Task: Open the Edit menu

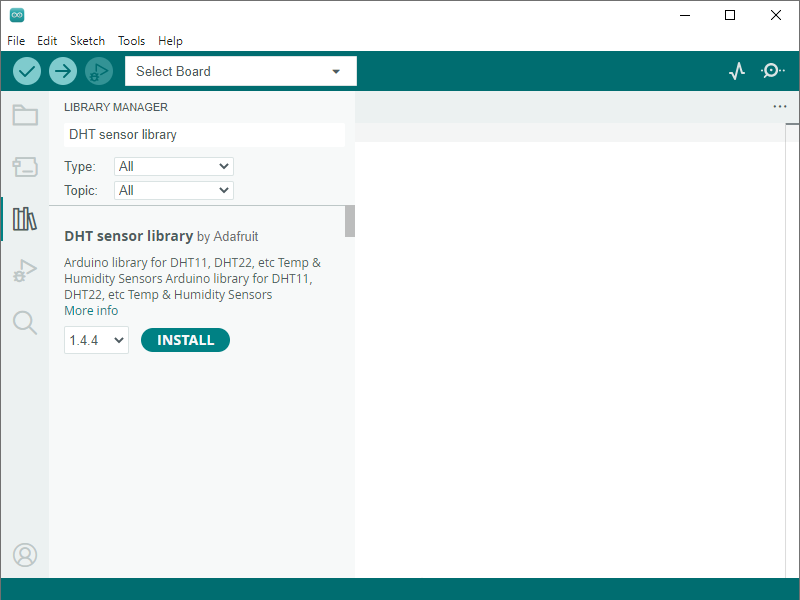Action: (47, 41)
